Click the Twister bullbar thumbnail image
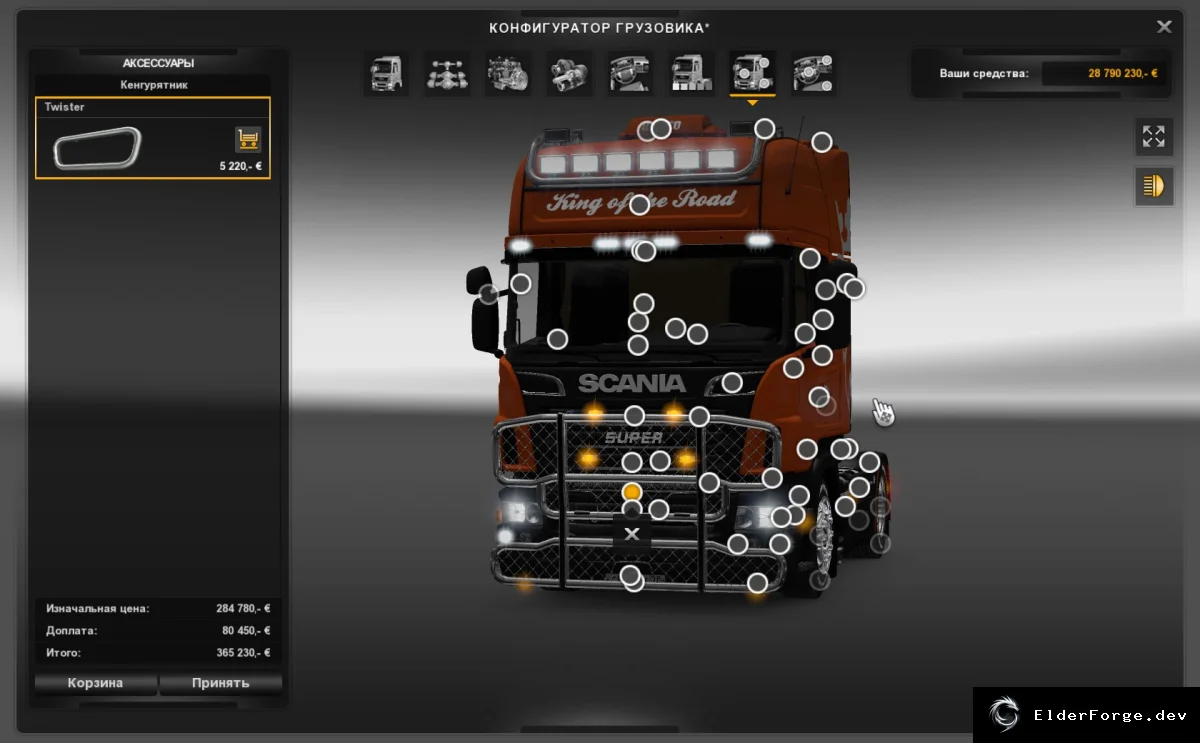Viewport: 1200px width, 743px height. point(97,148)
